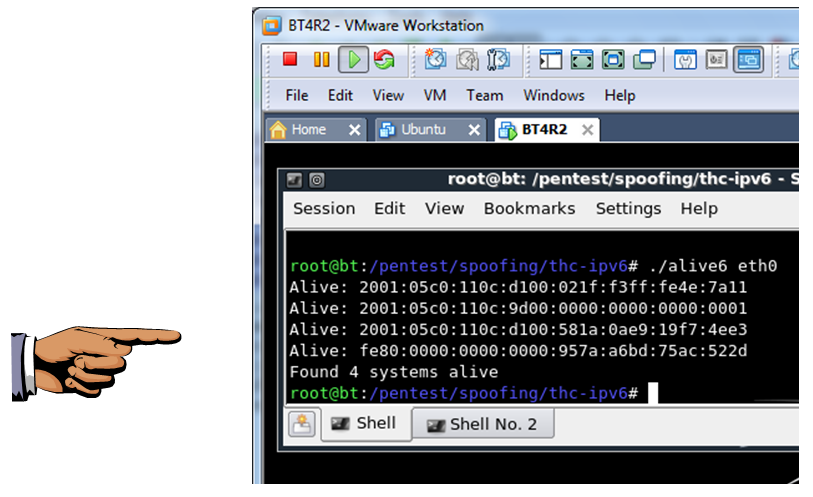The height and width of the screenshot is (497, 813).
Task: Click address ending in 0000:0001
Action: click(553, 308)
